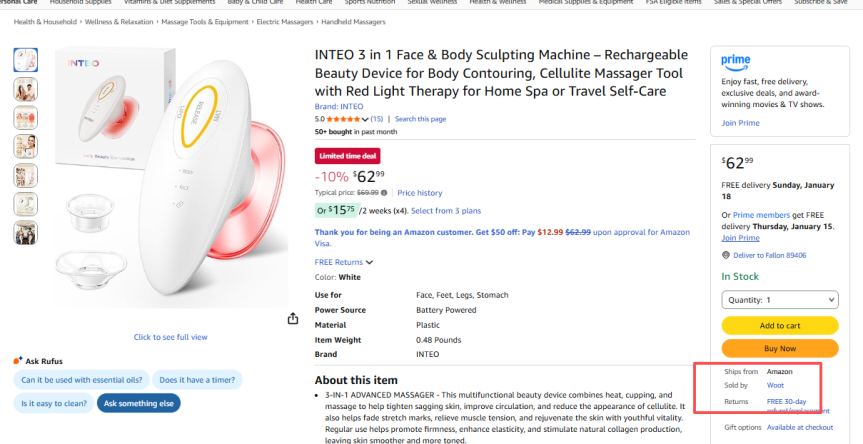Click the five-star rating stars
863x444 pixels.
(345, 119)
